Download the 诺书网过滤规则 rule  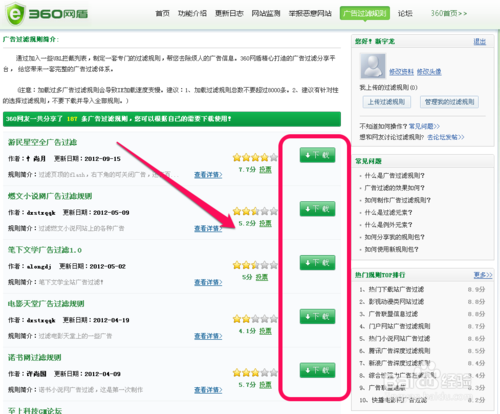tap(317, 370)
